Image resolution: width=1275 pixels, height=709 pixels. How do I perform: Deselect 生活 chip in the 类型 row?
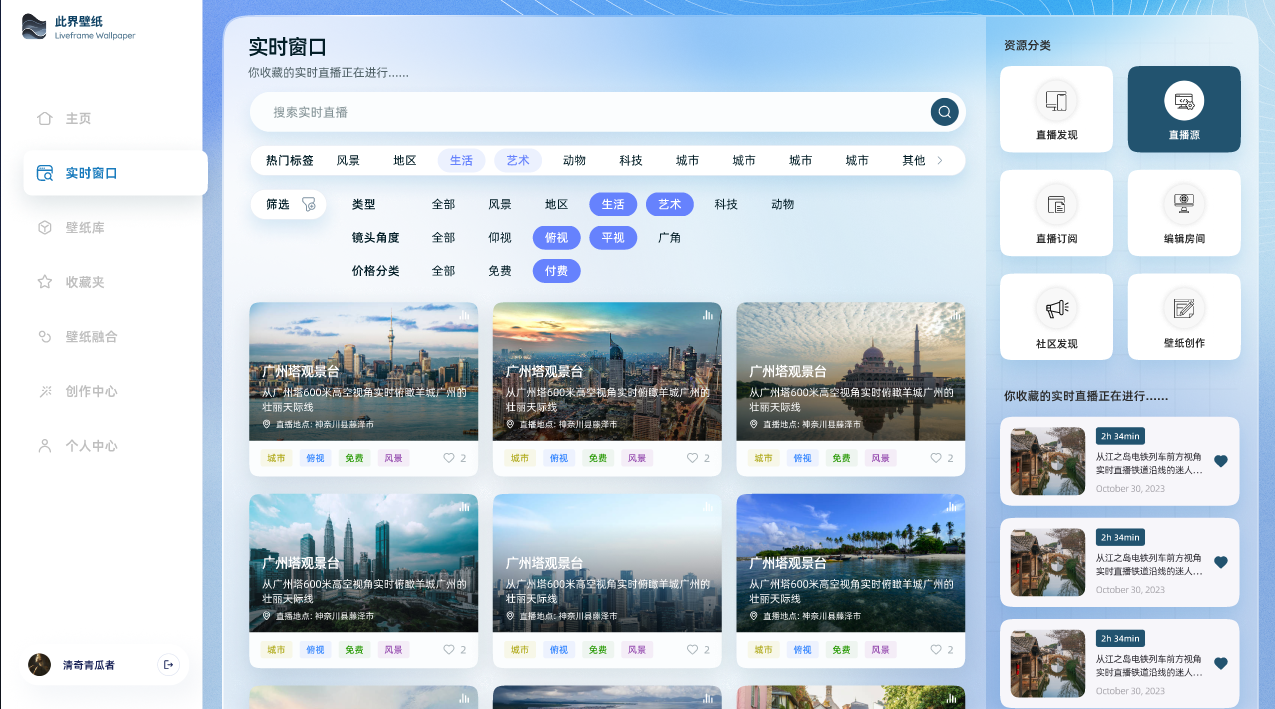(613, 204)
